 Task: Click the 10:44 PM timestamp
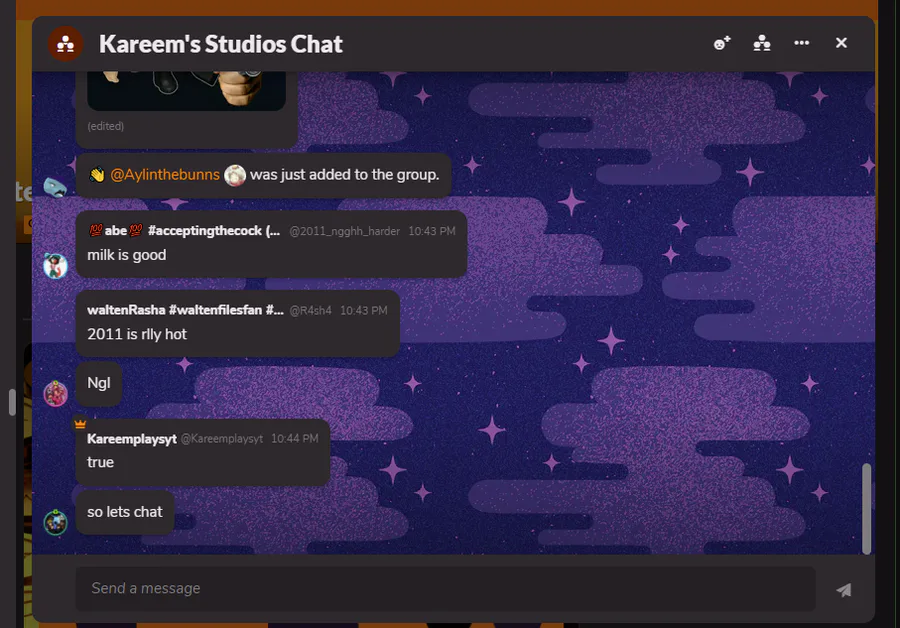tap(294, 439)
